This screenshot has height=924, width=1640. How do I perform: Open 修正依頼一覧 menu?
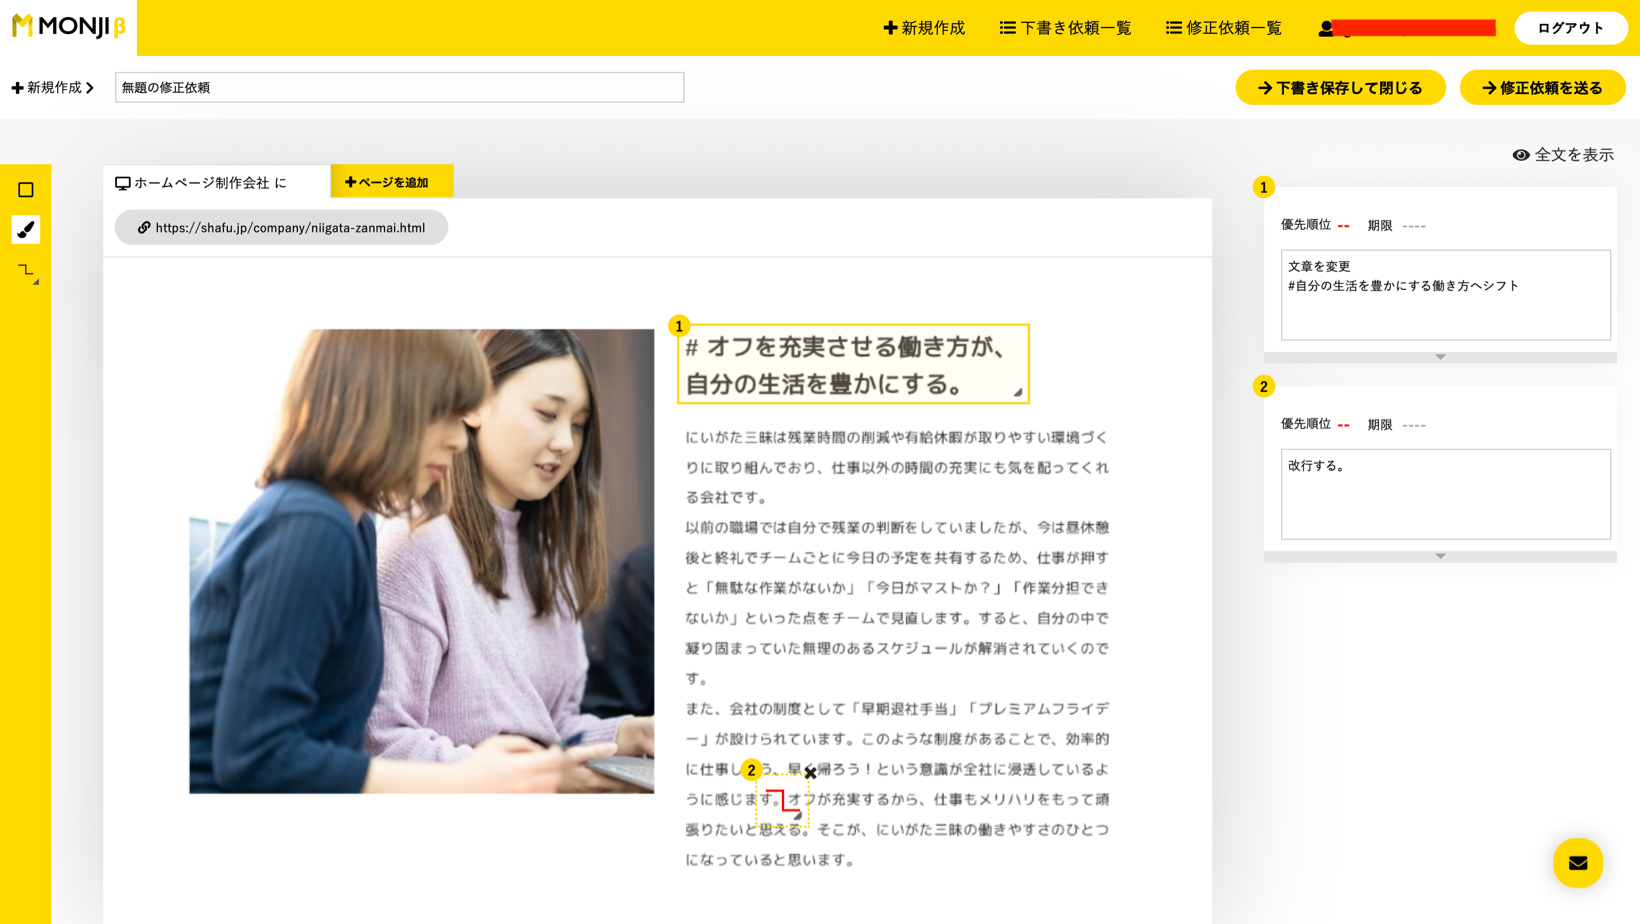[1224, 28]
